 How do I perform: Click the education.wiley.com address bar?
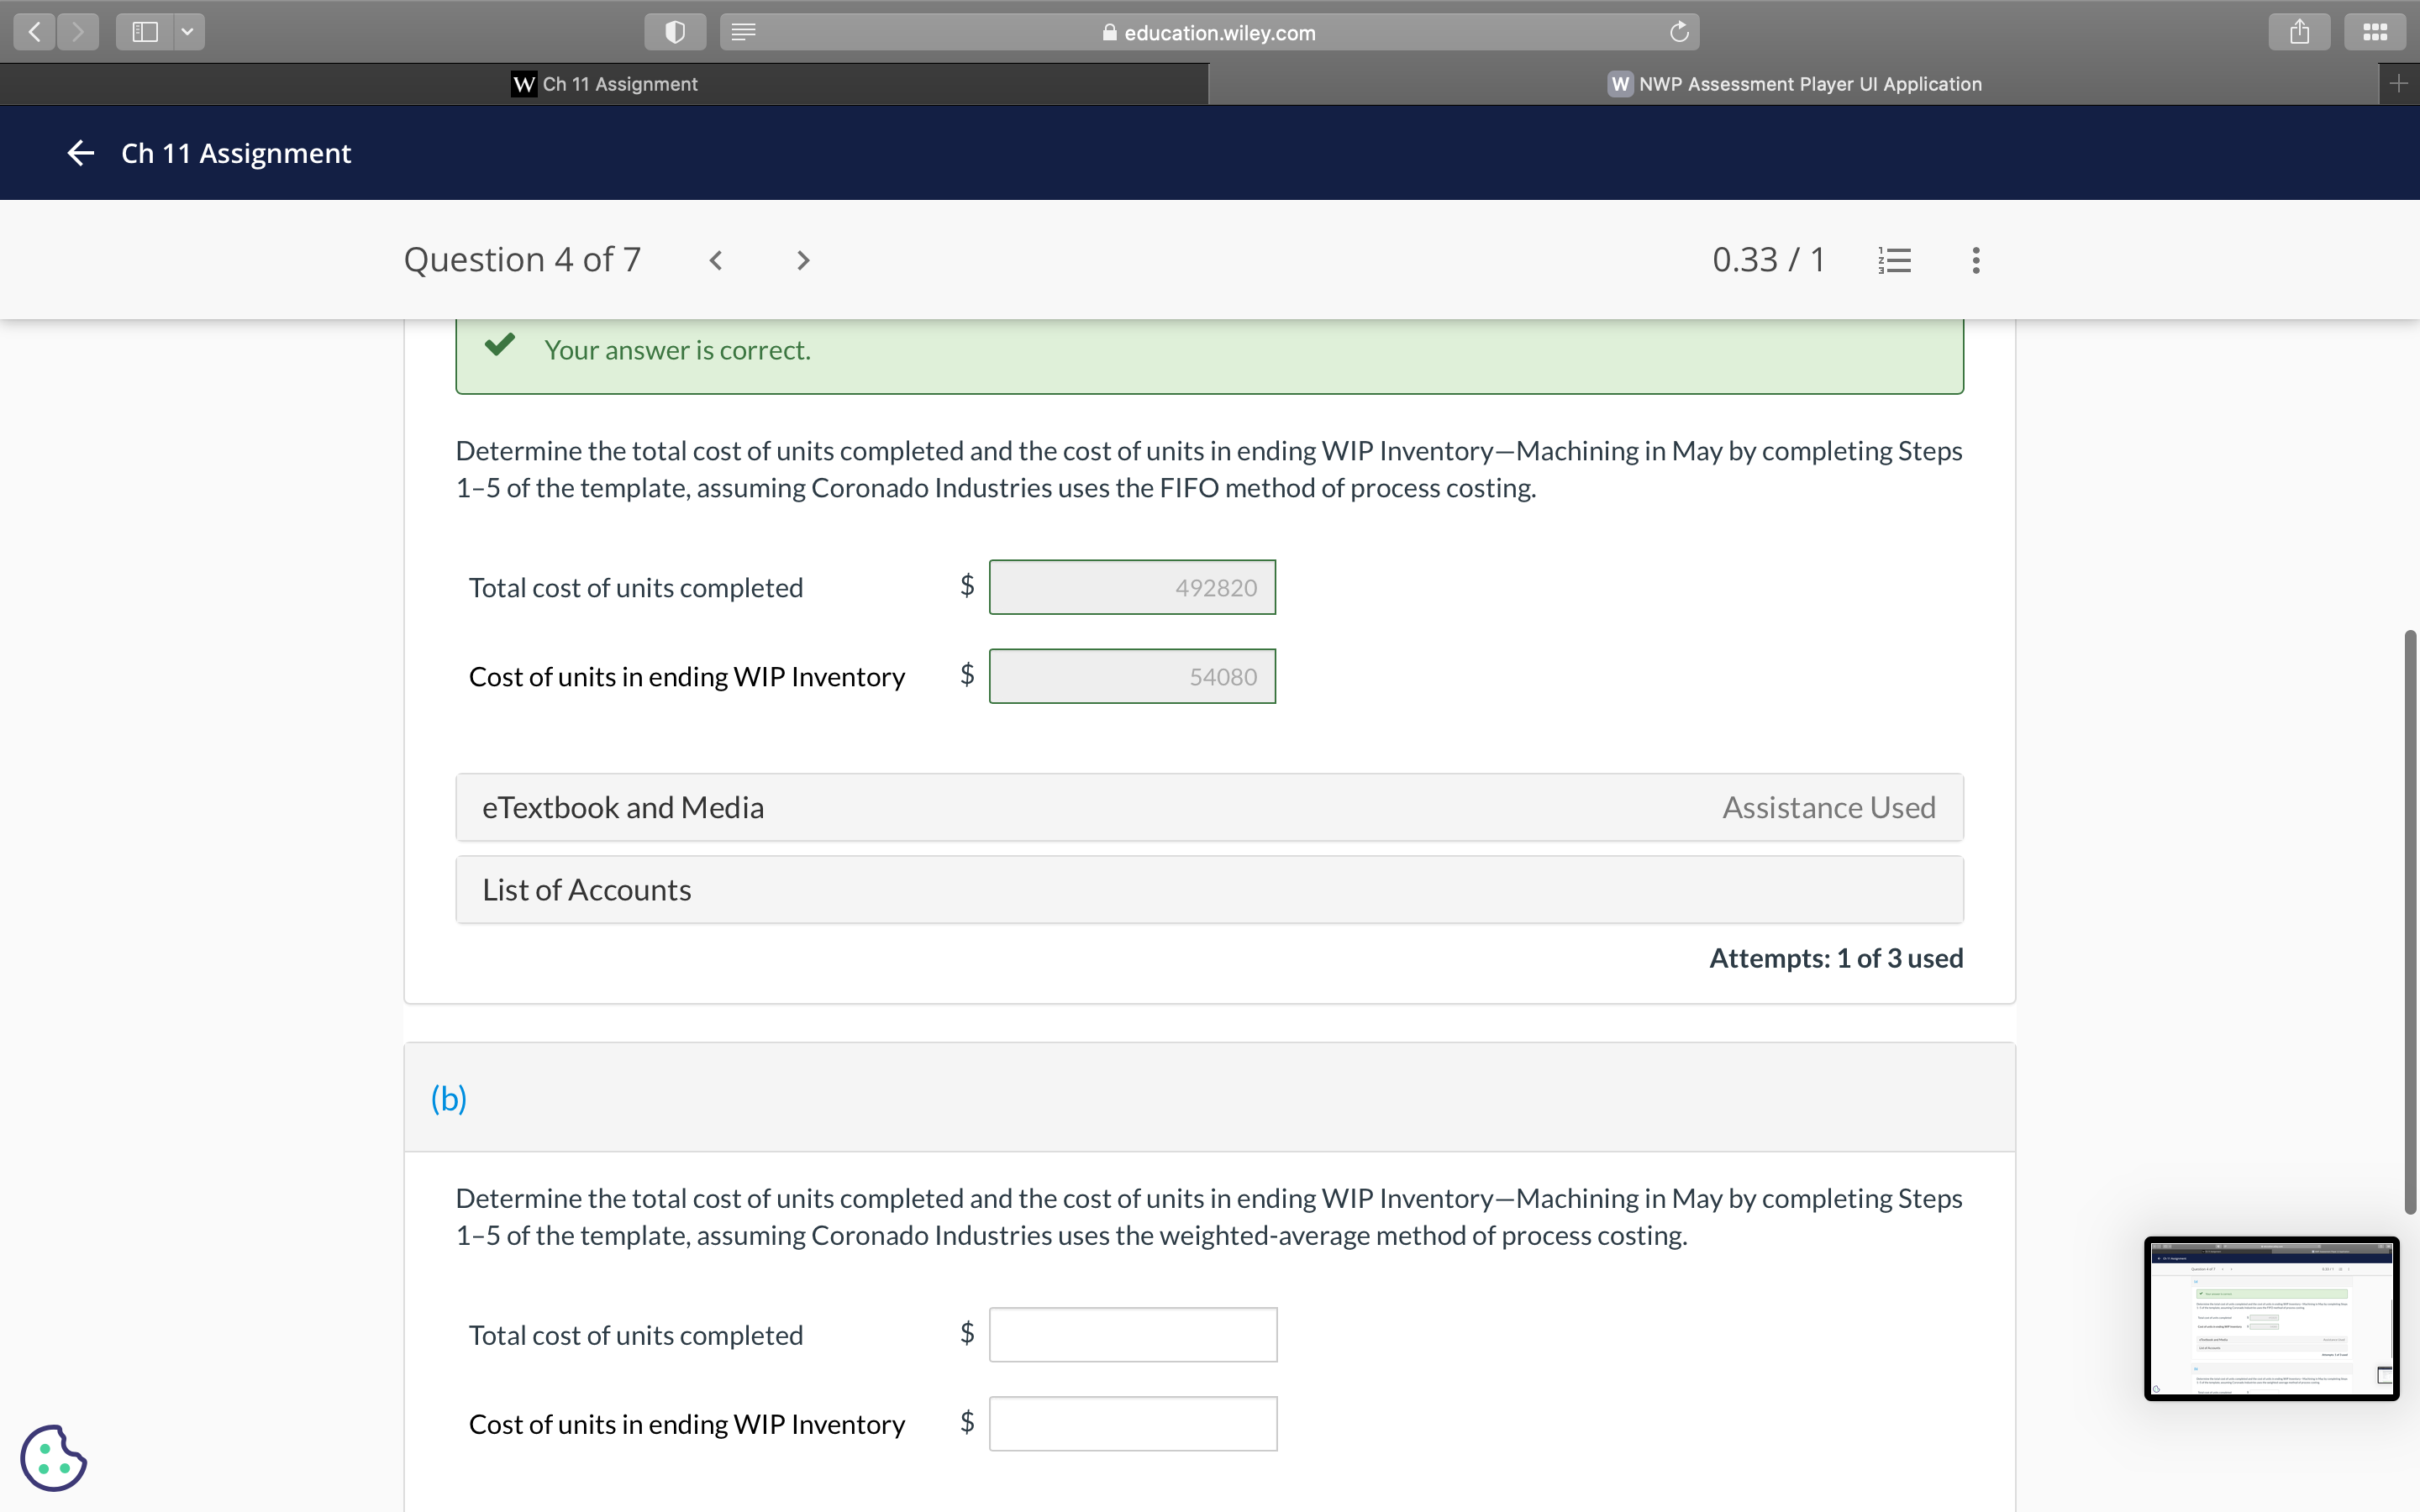pos(1208,32)
